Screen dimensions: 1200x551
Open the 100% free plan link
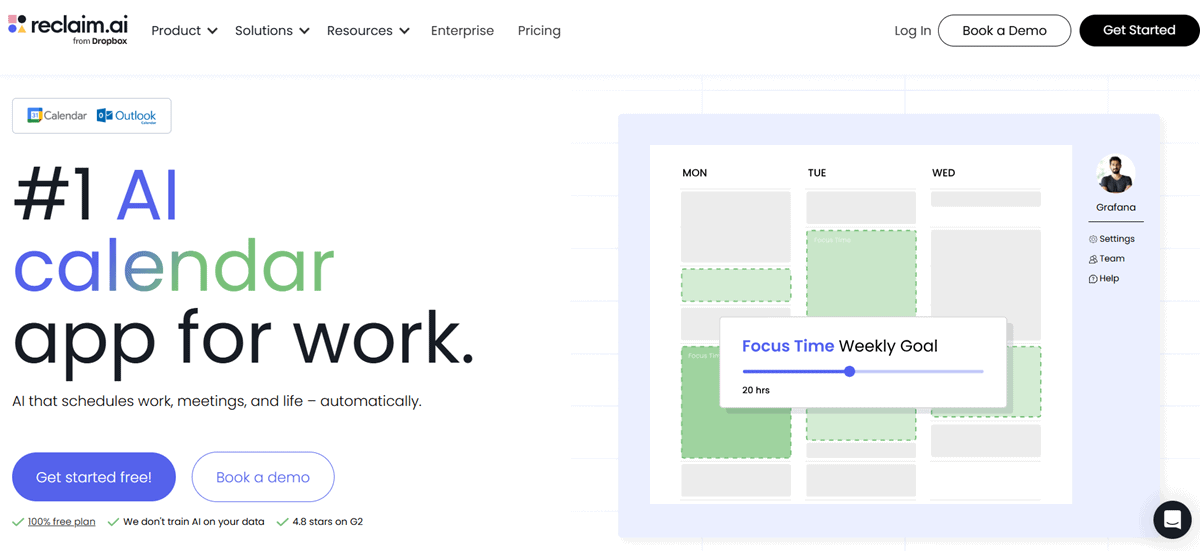click(x=62, y=522)
